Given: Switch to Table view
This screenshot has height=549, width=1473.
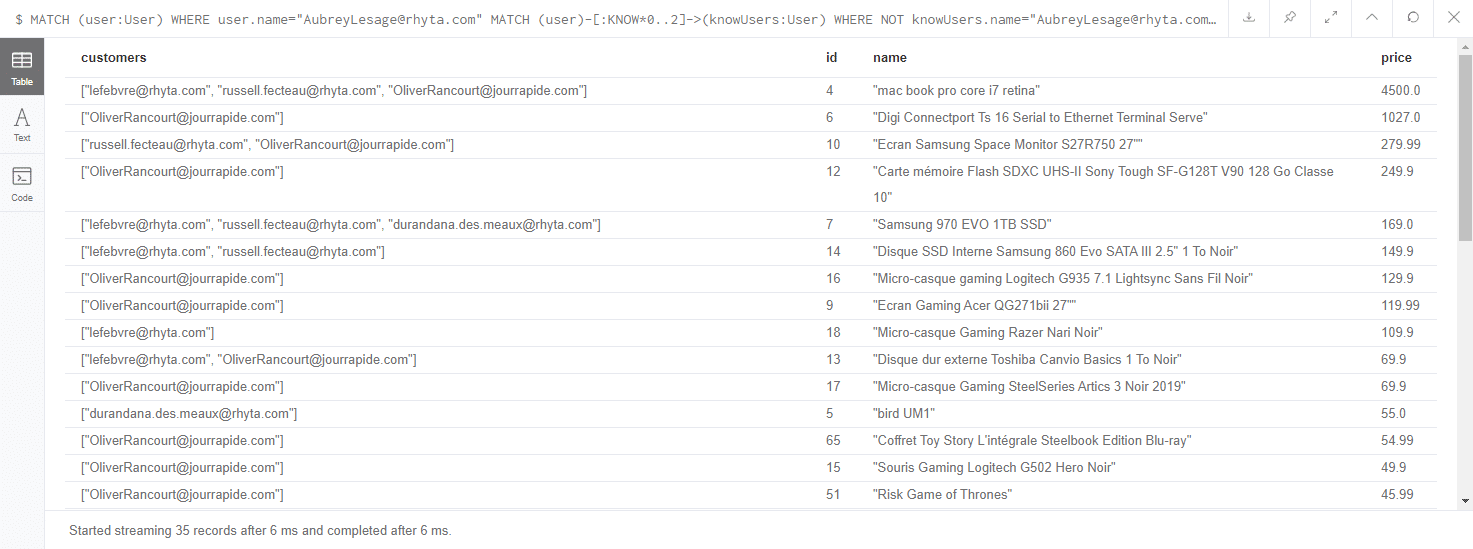Looking at the screenshot, I should (22, 68).
